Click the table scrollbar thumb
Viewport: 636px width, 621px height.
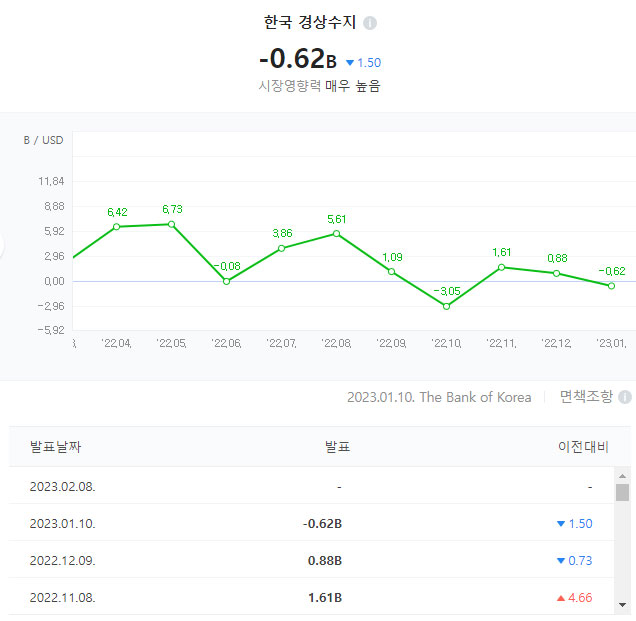622,492
